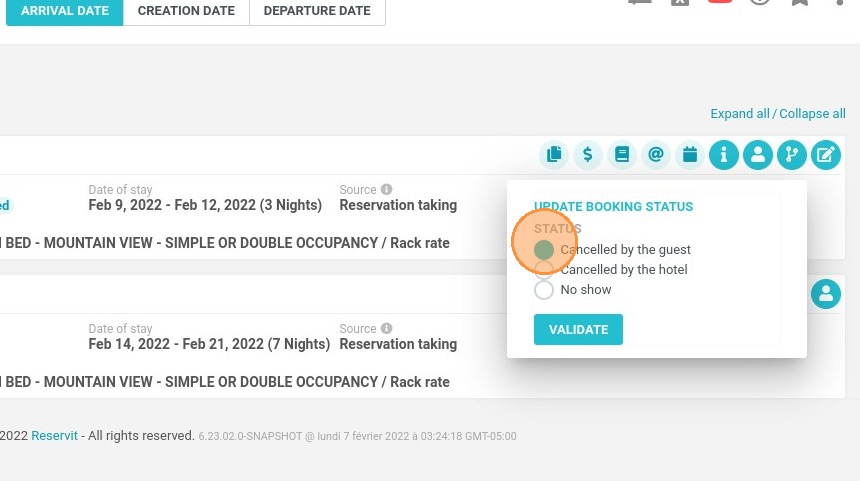The width and height of the screenshot is (860, 481).
Task: Click 'Reservation taking' in Feb 14 booking
Action: pyautogui.click(x=398, y=344)
